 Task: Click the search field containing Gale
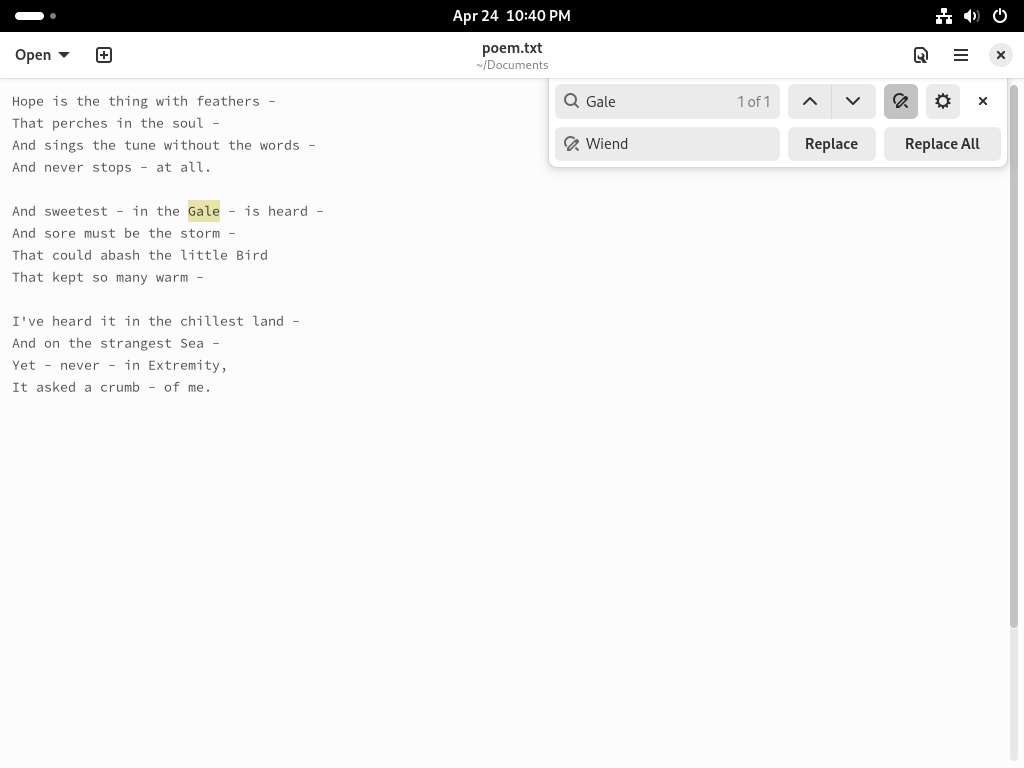click(667, 101)
